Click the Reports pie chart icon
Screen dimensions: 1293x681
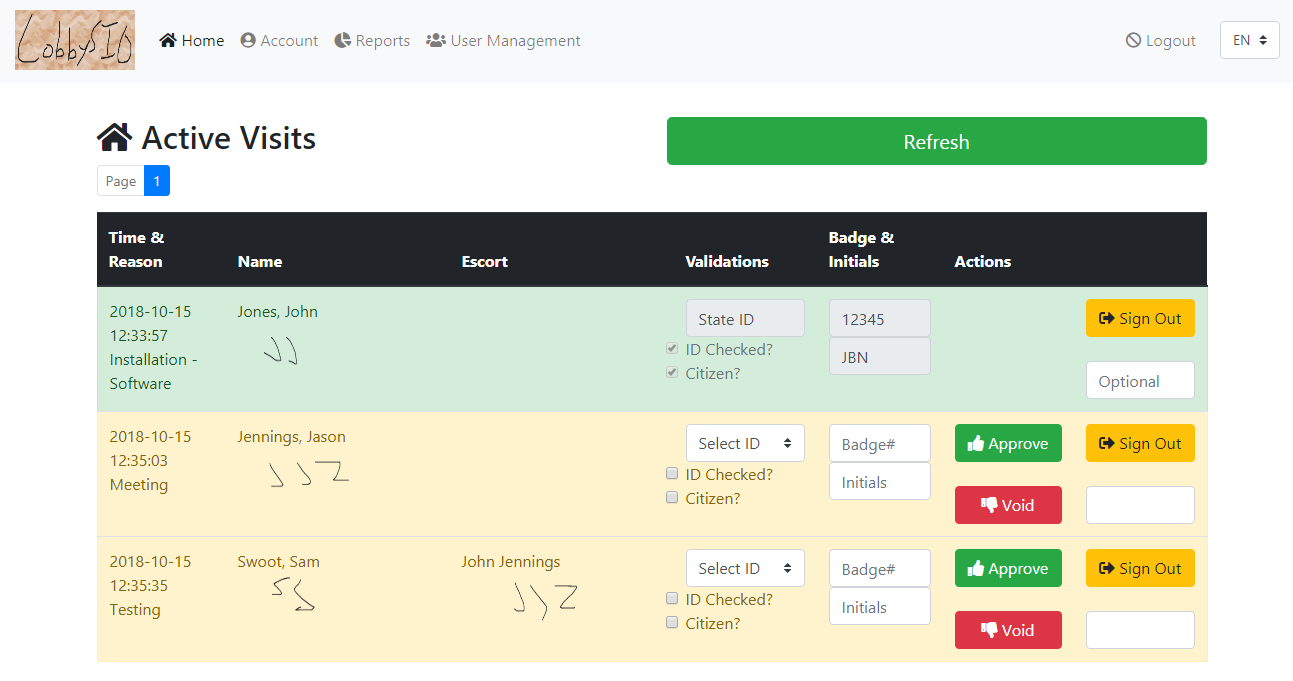point(343,40)
